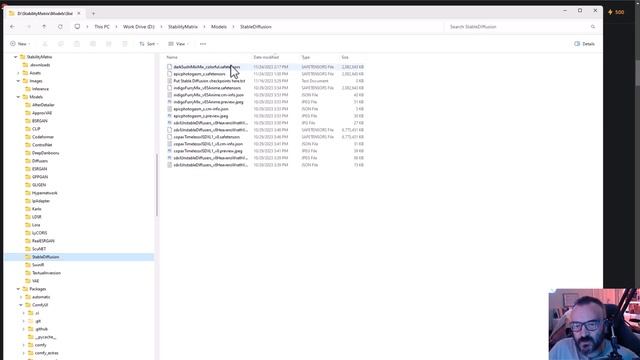640x360 pixels.
Task: Open the Lora folder in tree
Action: click(36, 225)
